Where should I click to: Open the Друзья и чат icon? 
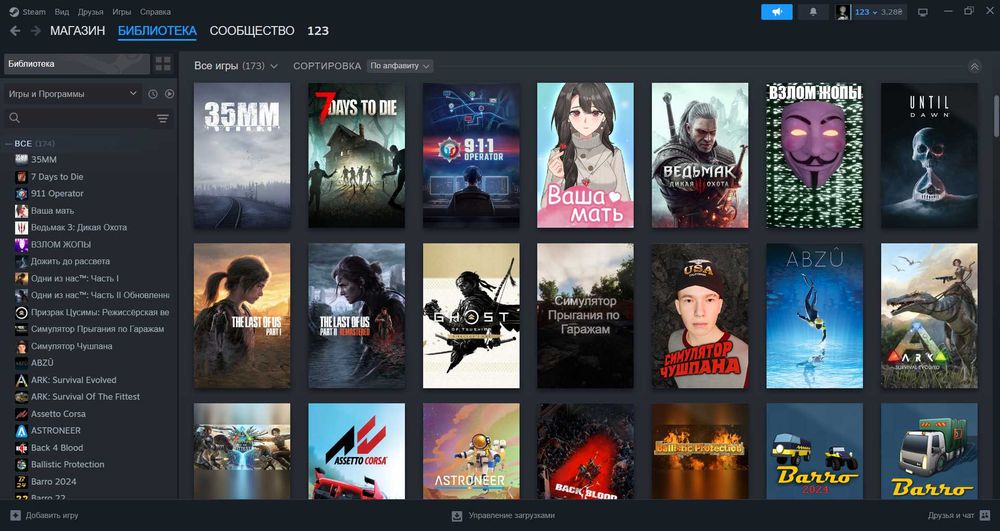[984, 515]
